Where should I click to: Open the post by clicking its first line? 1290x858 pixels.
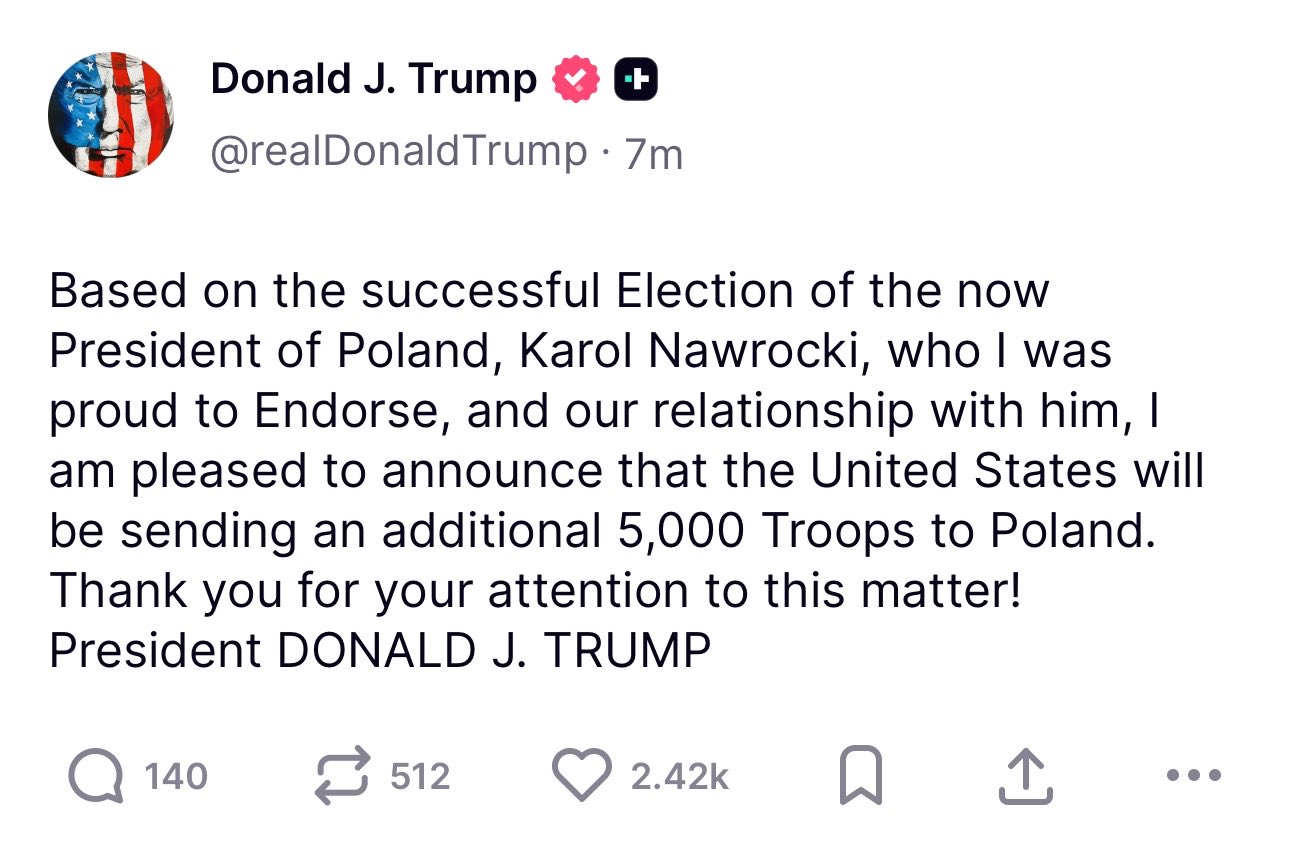(549, 291)
